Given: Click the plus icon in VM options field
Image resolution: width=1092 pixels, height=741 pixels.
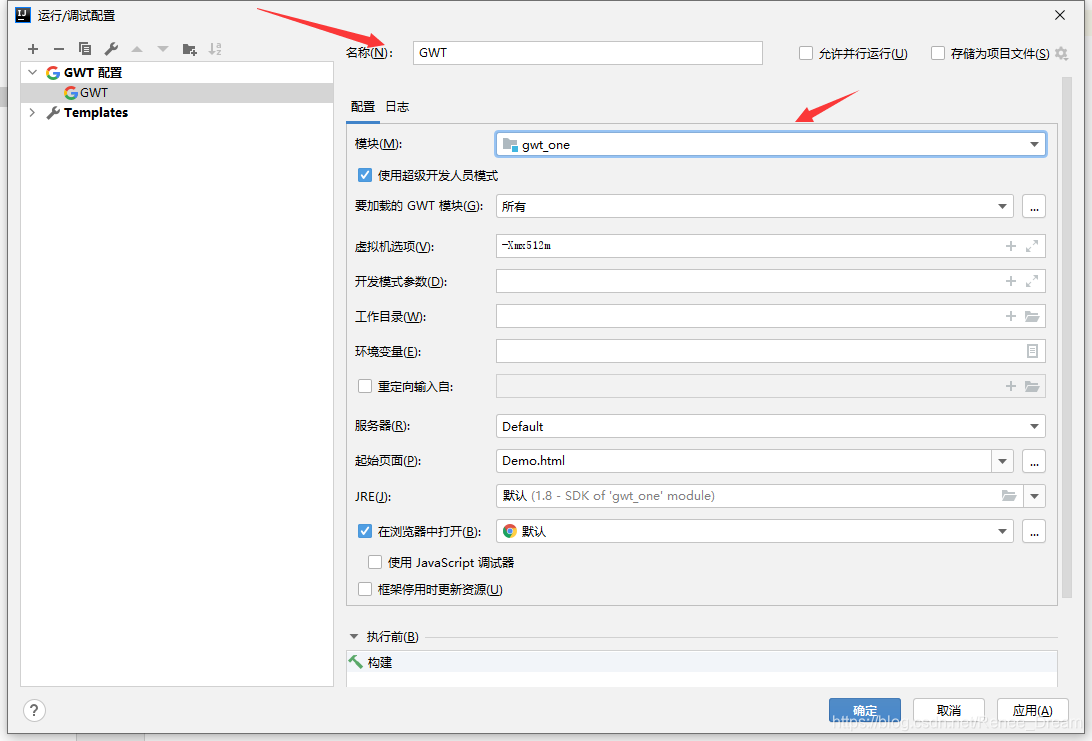Looking at the screenshot, I should tap(1011, 246).
